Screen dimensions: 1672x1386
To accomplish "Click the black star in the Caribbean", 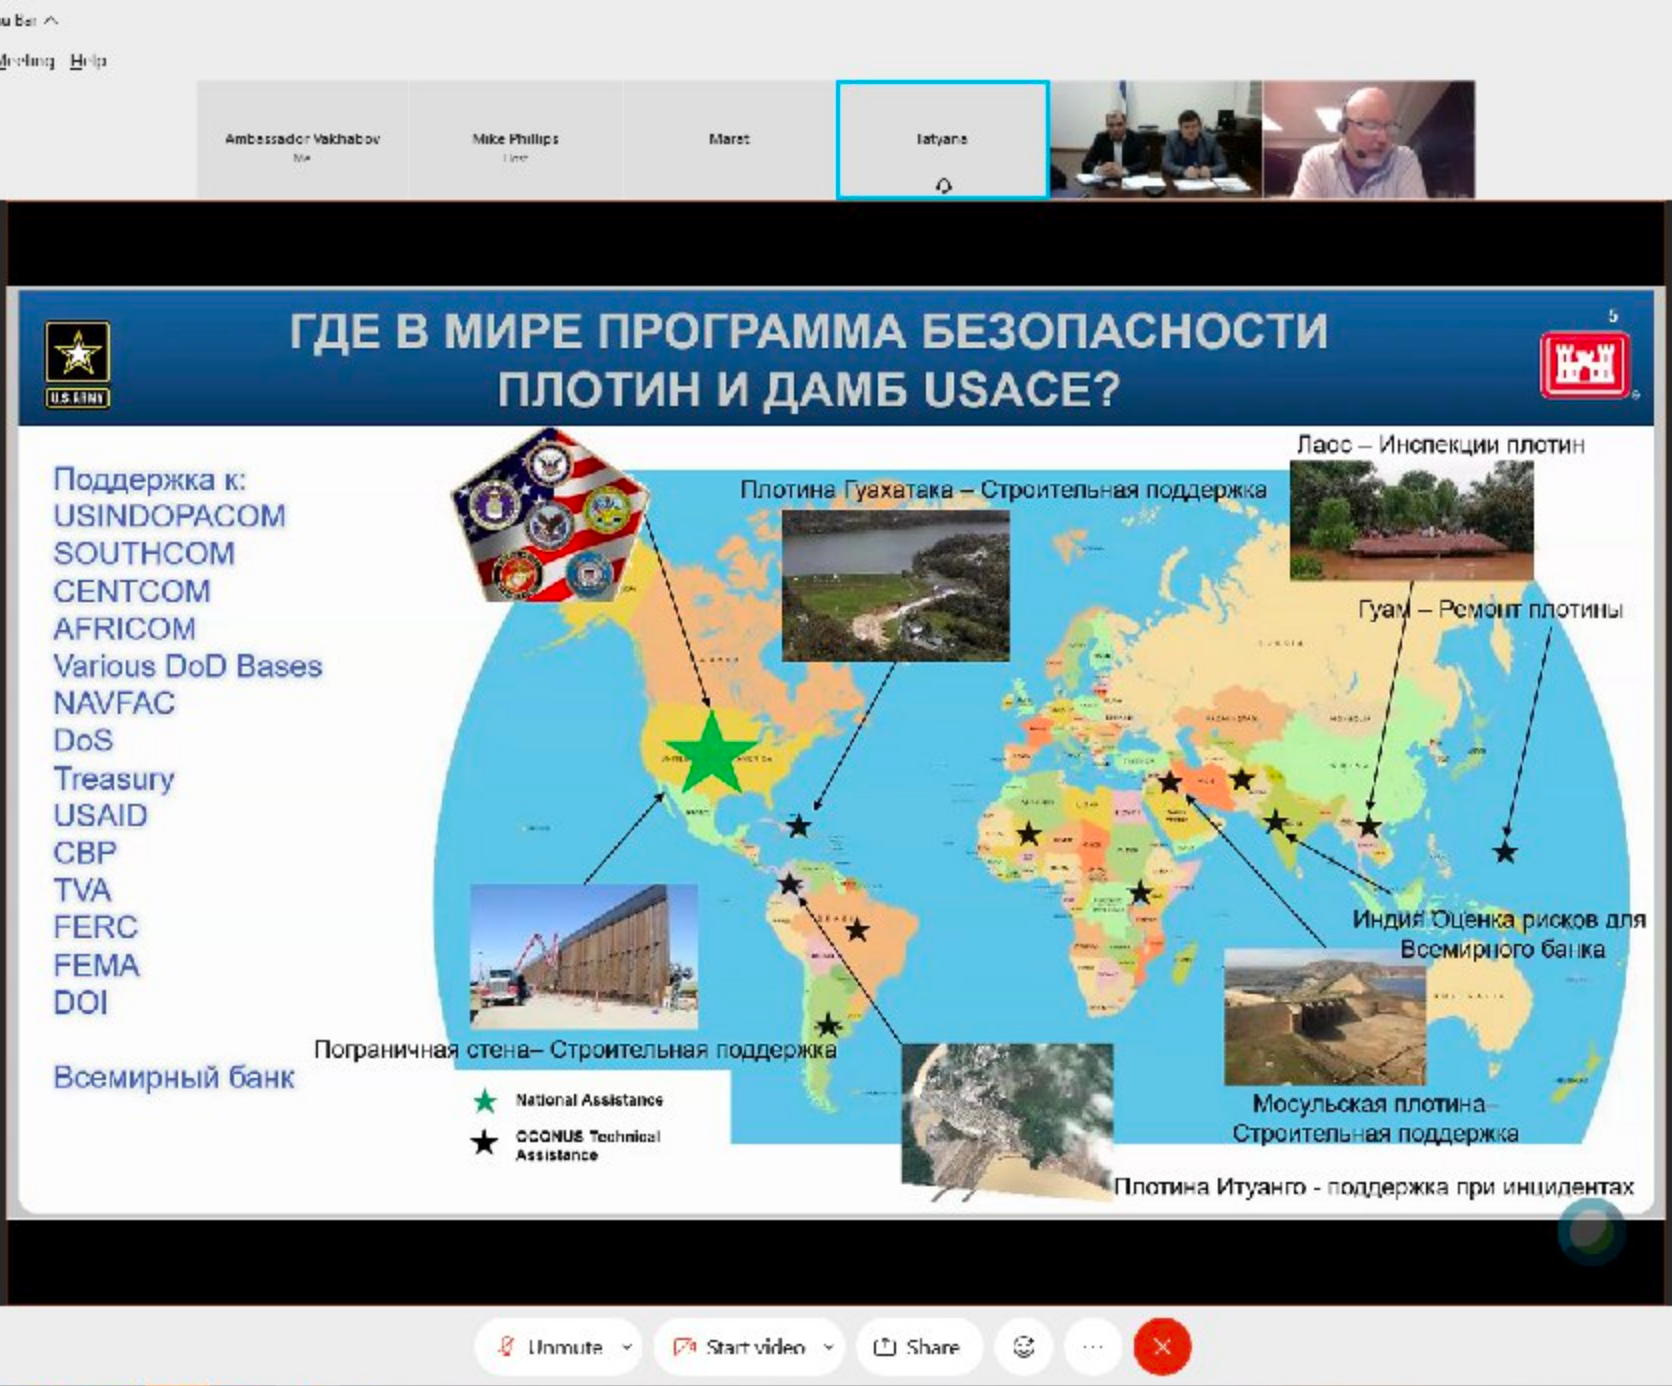I will (798, 826).
